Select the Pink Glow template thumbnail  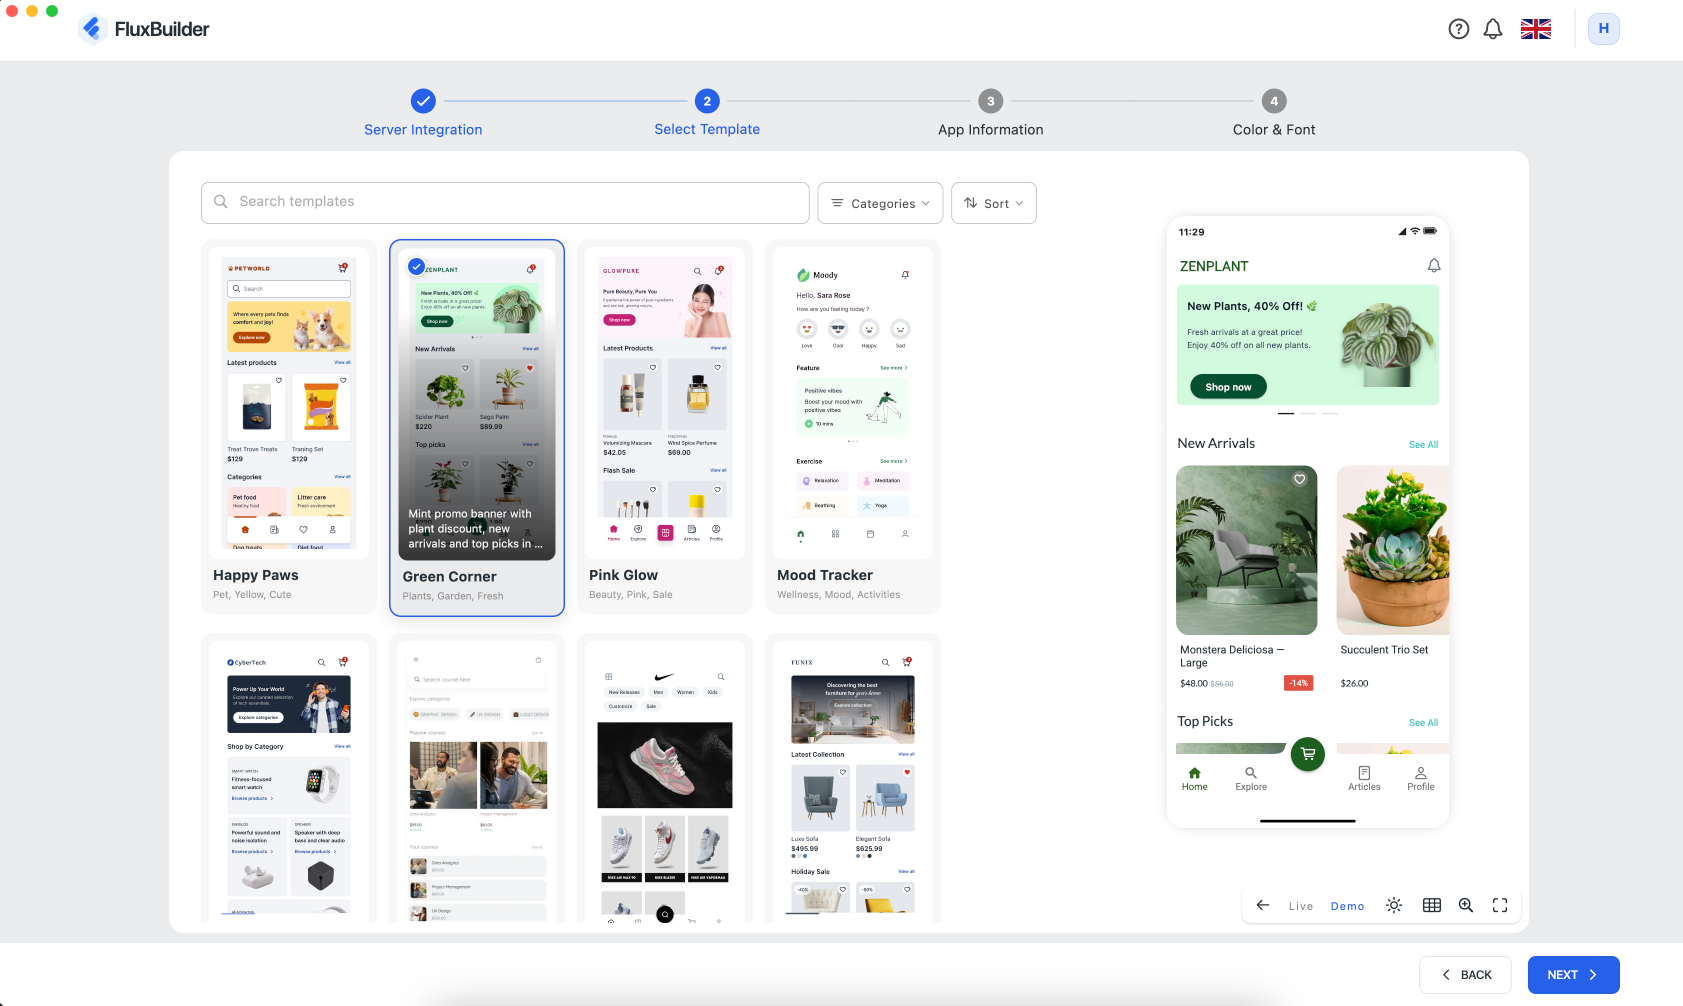coord(665,402)
